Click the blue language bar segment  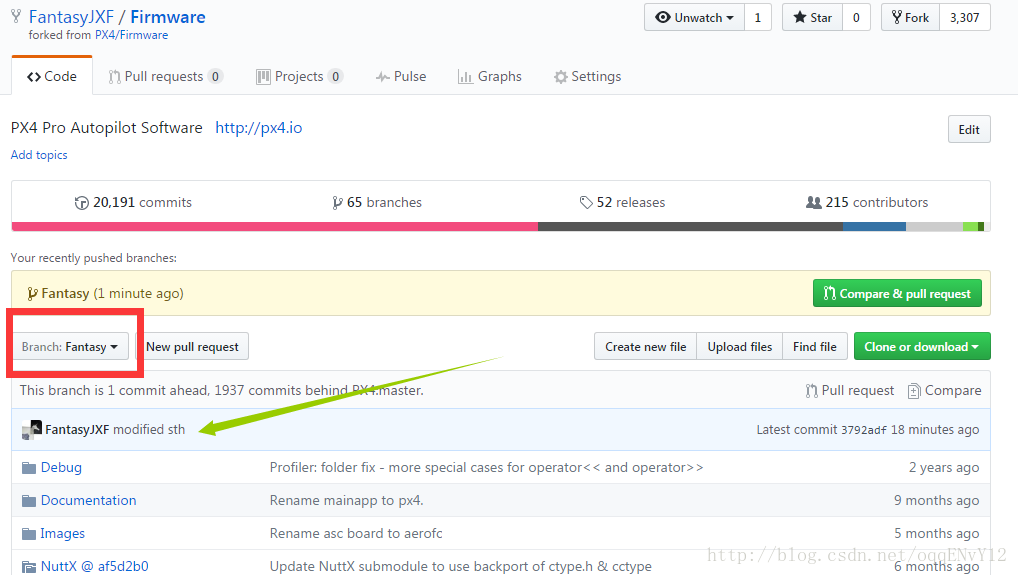[874, 226]
